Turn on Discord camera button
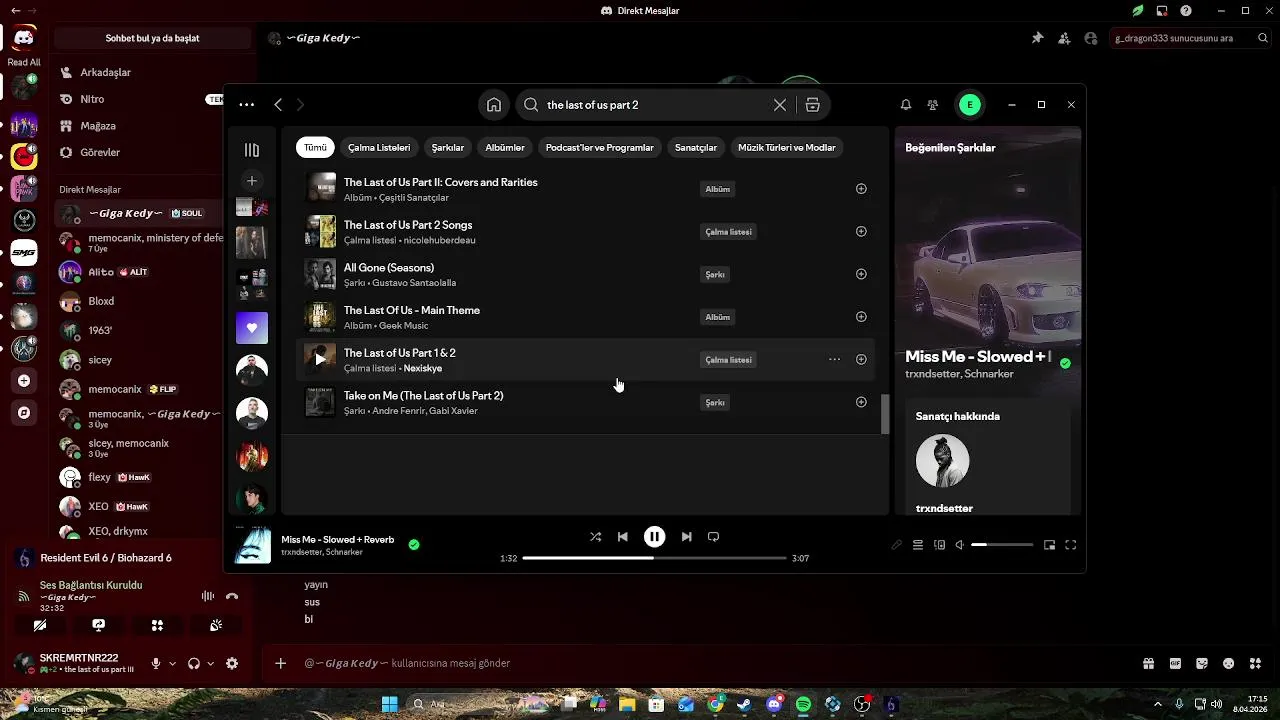1280x720 pixels. coord(40,625)
